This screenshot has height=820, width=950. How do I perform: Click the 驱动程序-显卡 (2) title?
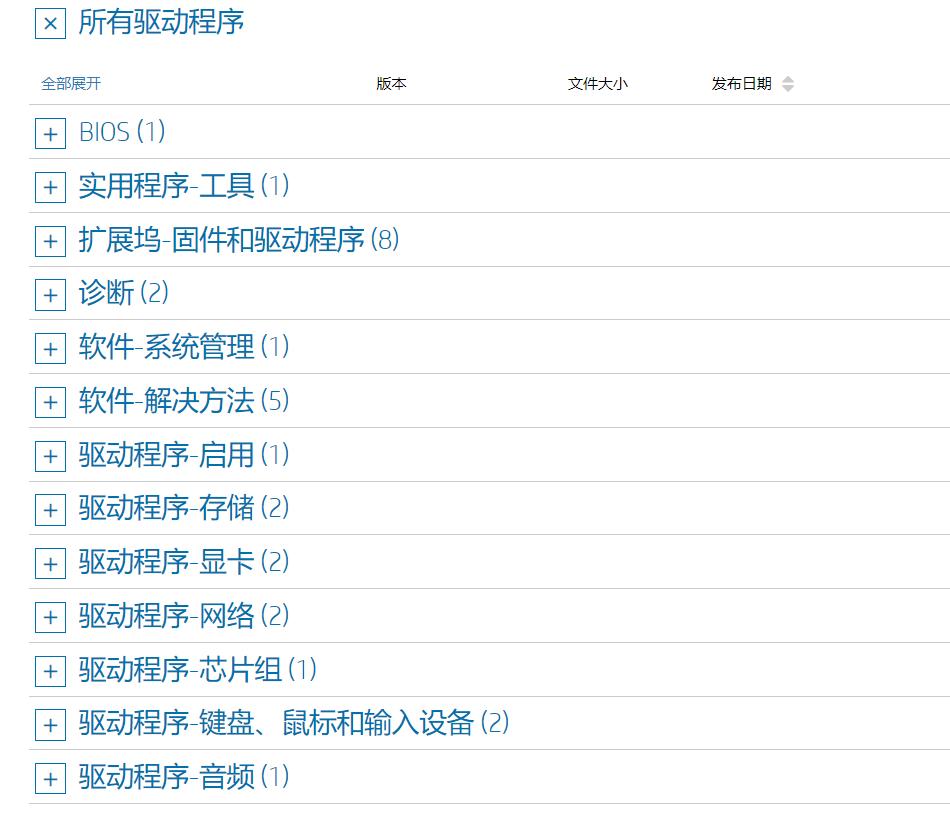tap(184, 562)
